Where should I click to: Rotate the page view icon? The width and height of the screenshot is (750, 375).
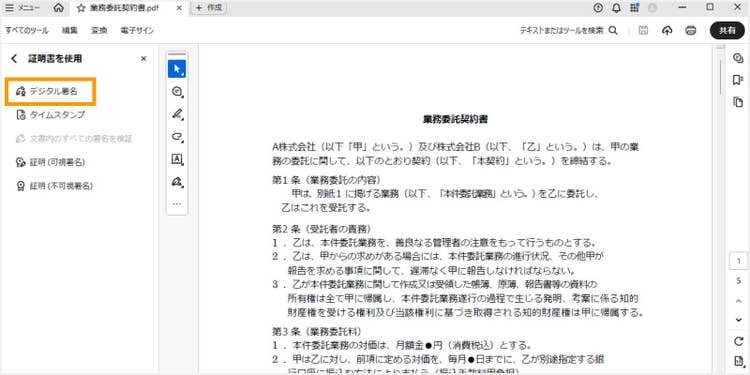click(738, 342)
